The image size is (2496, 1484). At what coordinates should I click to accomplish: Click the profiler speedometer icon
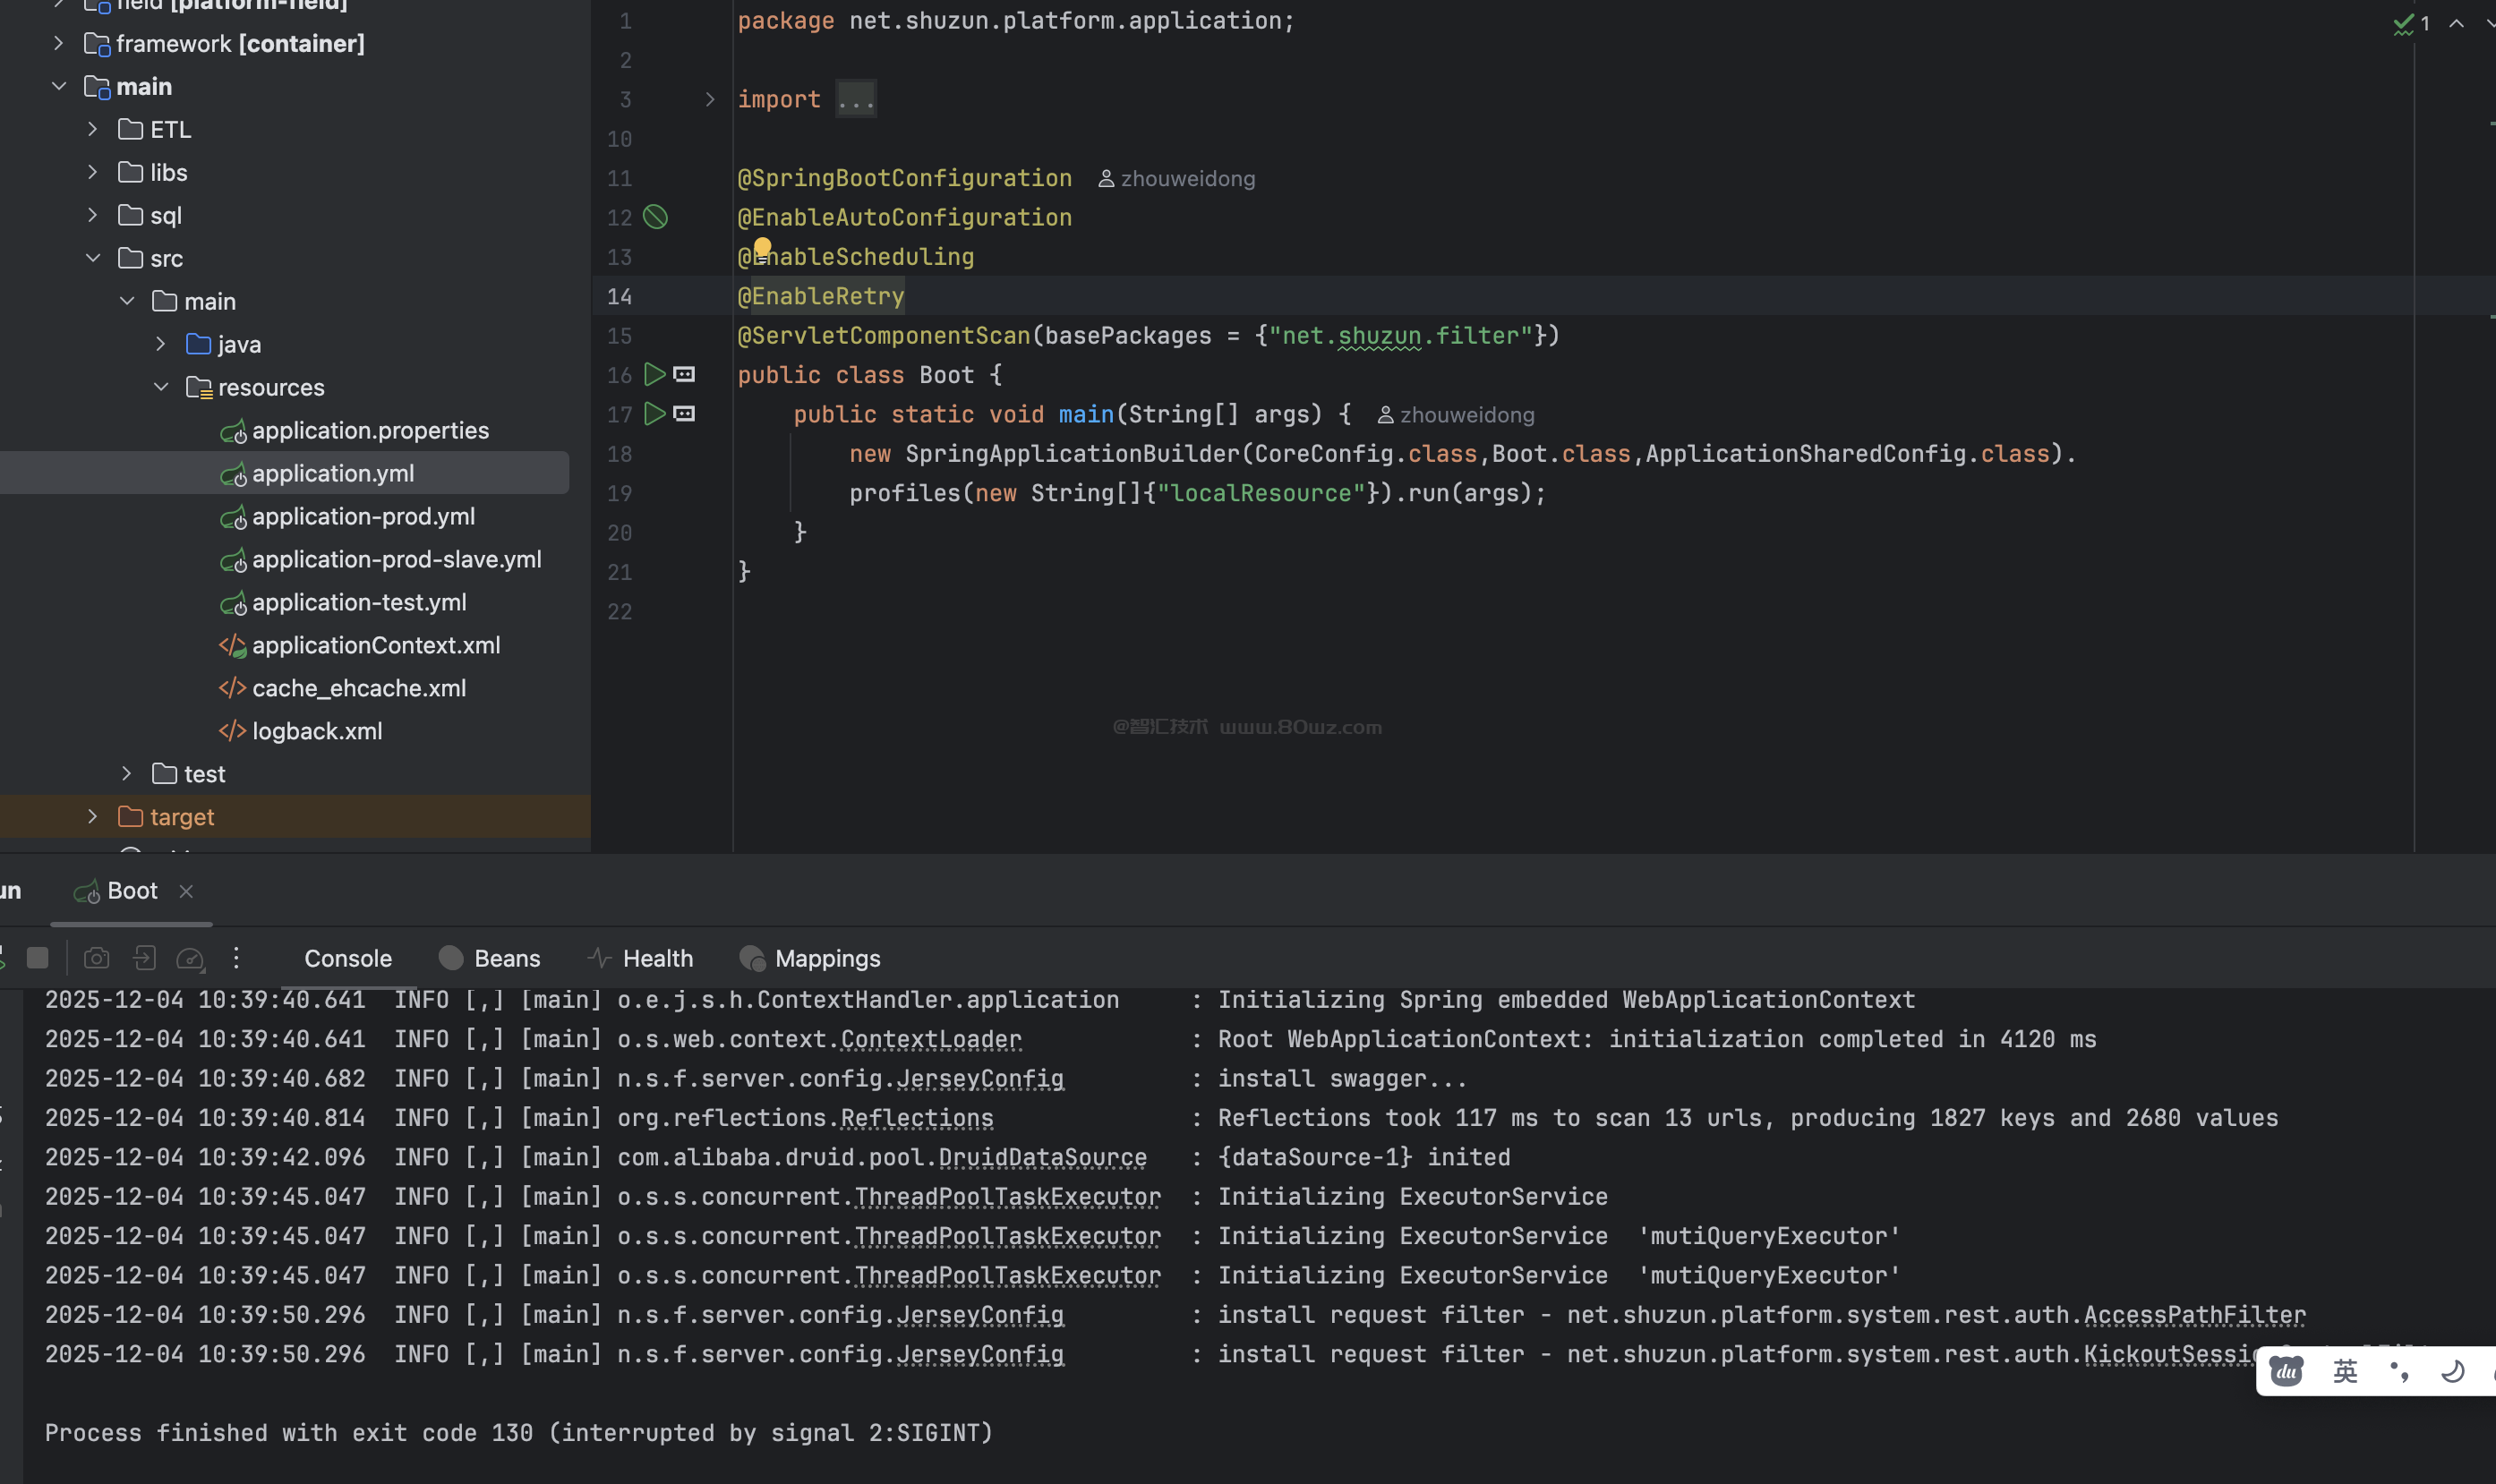[x=190, y=958]
